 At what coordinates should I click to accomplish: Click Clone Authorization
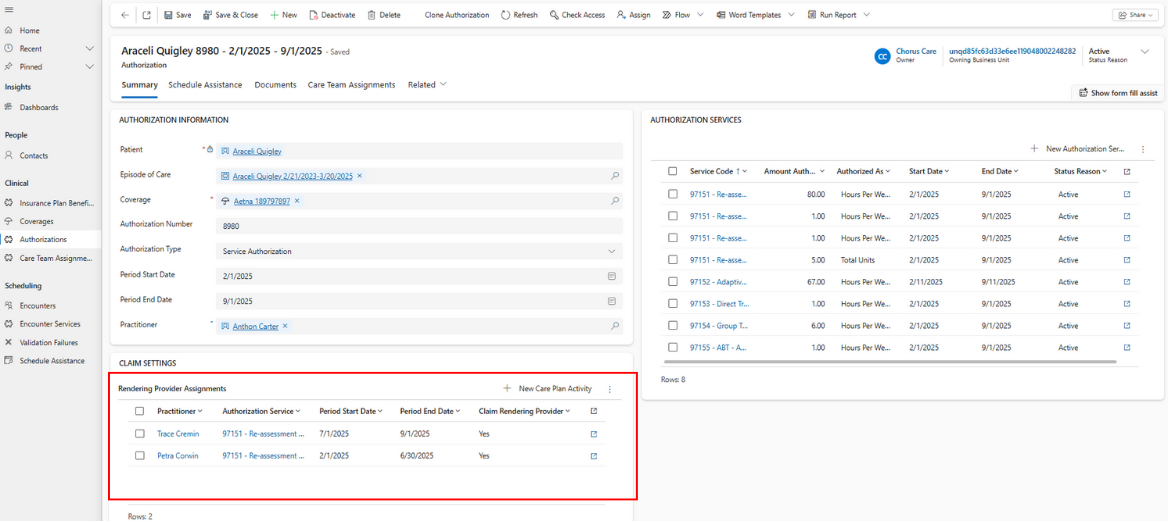click(457, 15)
